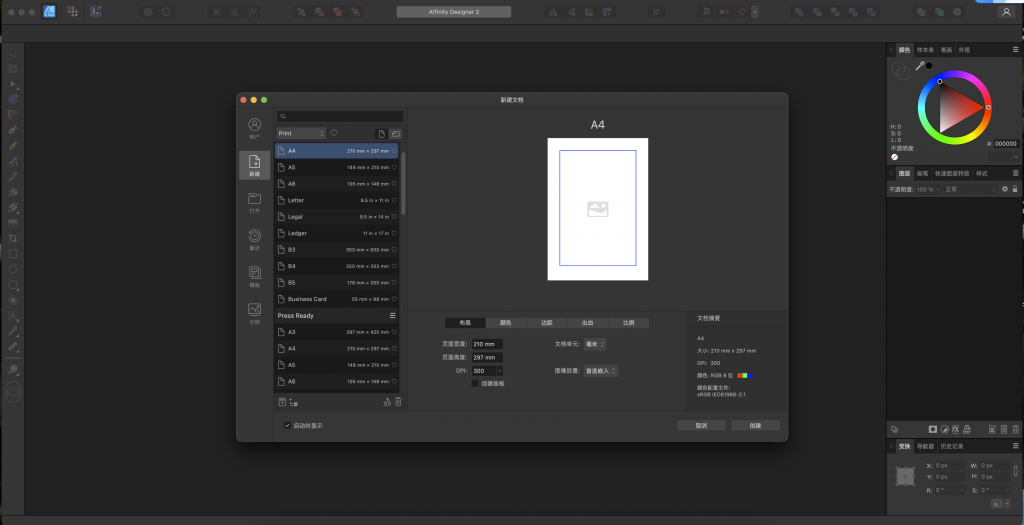The height and width of the screenshot is (525, 1024).
Task: Switch to the 颜色 (Color) tab in dialog
Action: click(505, 323)
